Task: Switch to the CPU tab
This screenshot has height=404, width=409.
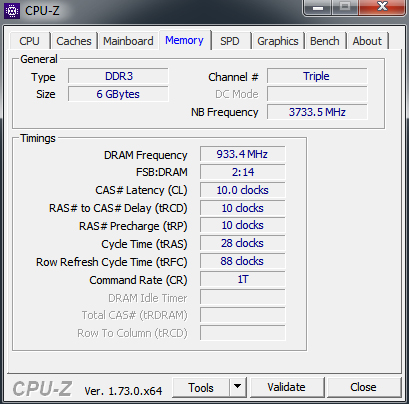Action: pyautogui.click(x=30, y=41)
